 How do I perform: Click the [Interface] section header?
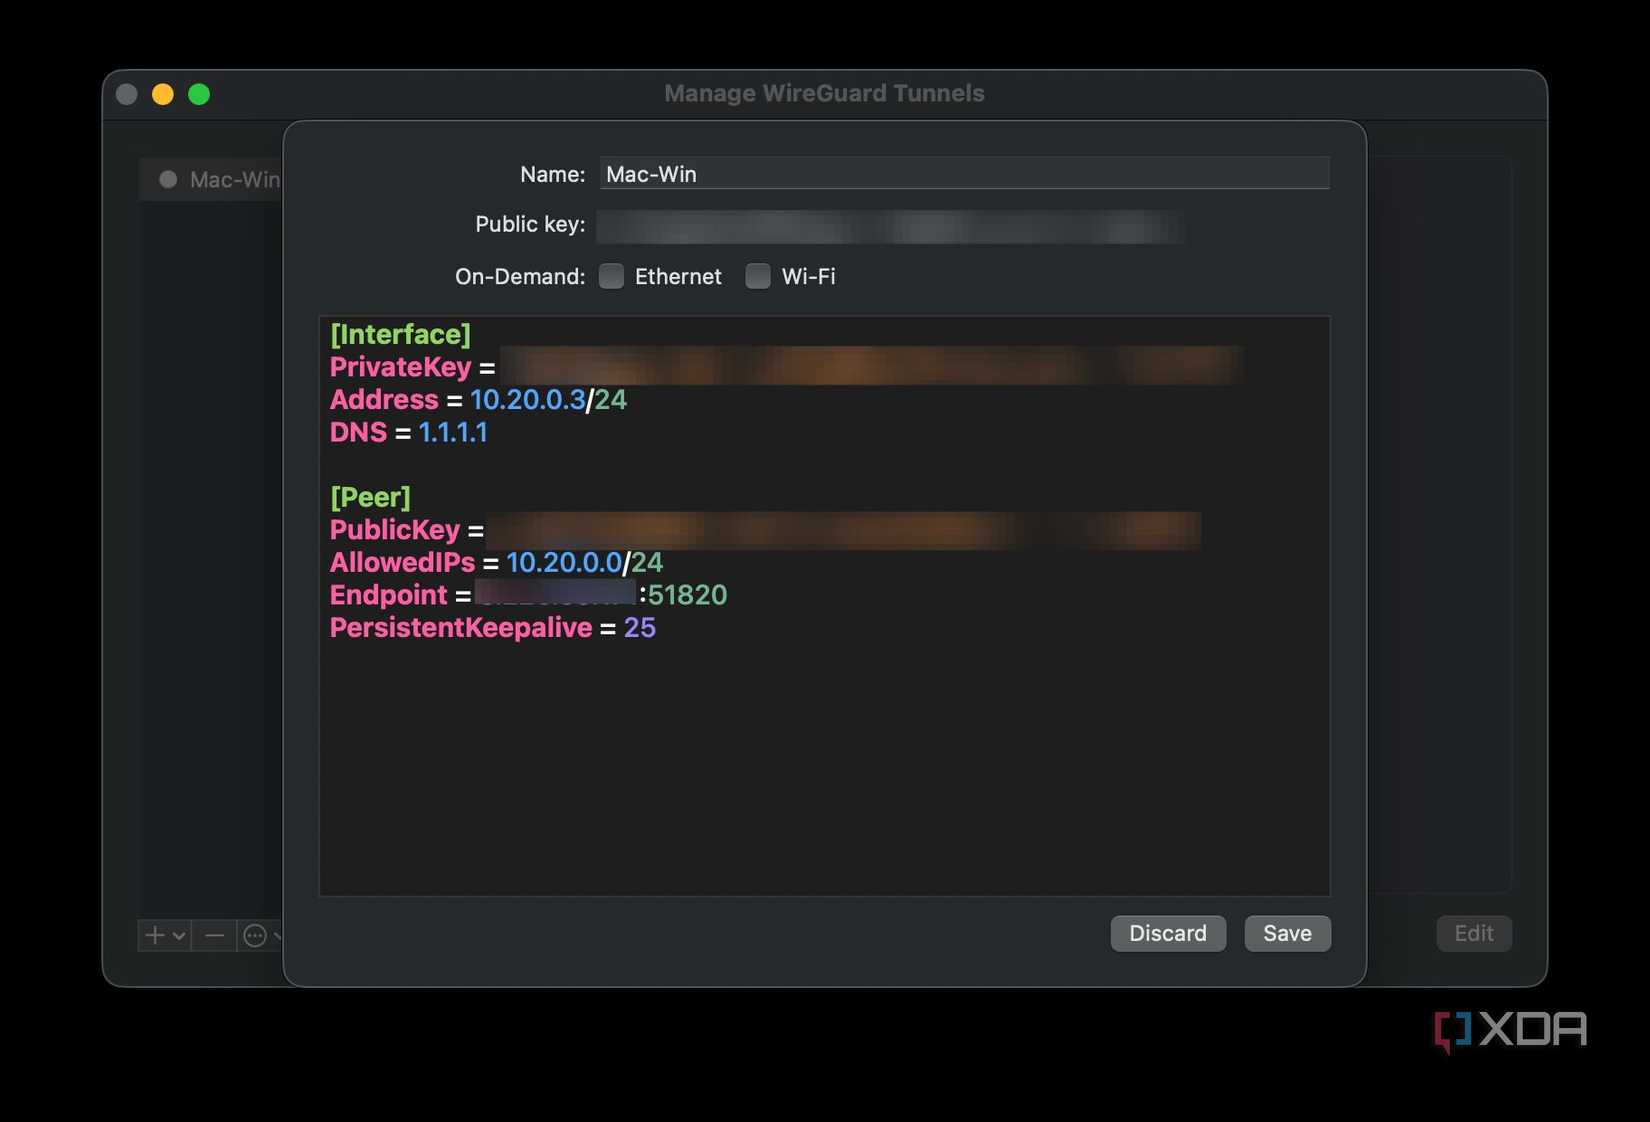click(400, 334)
